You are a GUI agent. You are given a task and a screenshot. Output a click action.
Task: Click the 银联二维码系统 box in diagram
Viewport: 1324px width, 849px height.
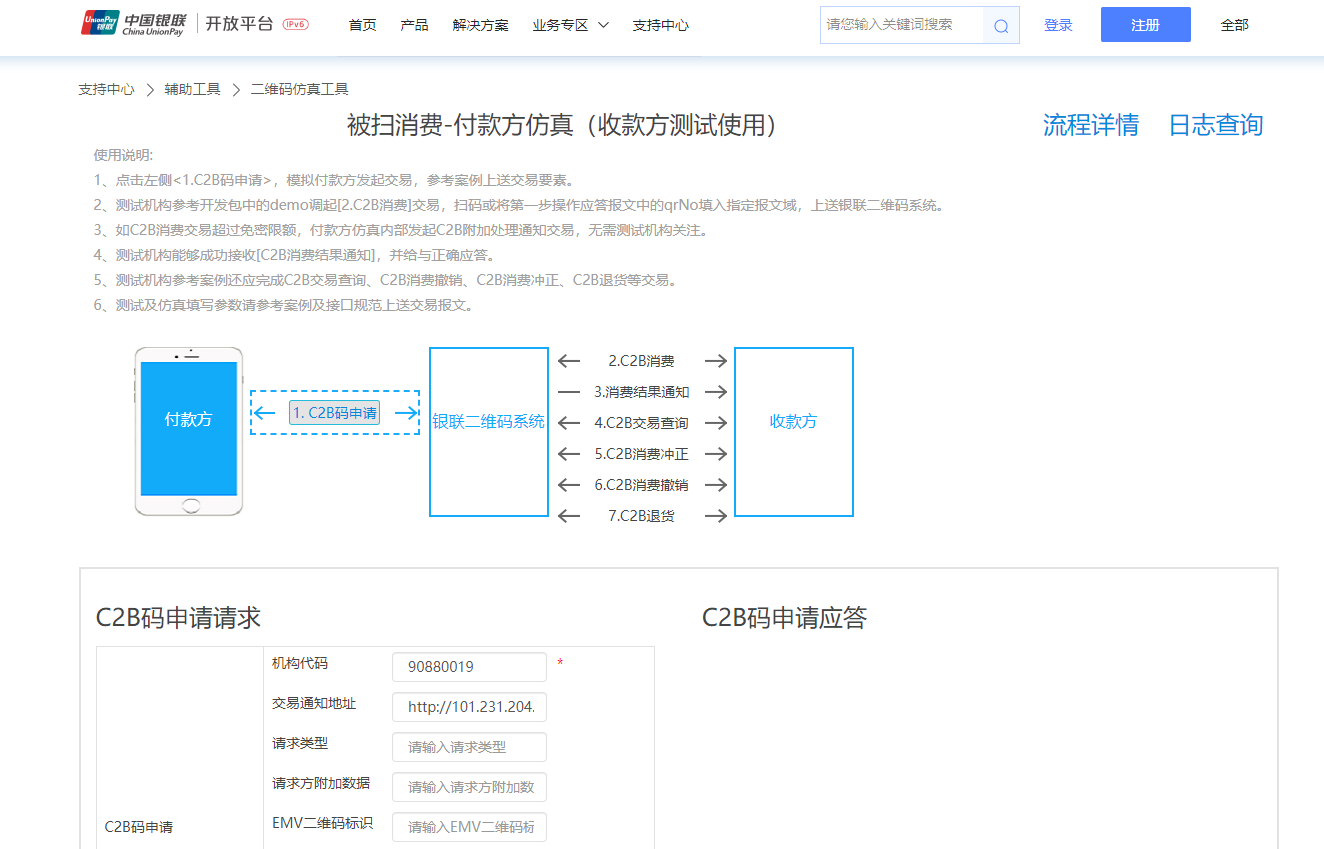click(x=489, y=431)
